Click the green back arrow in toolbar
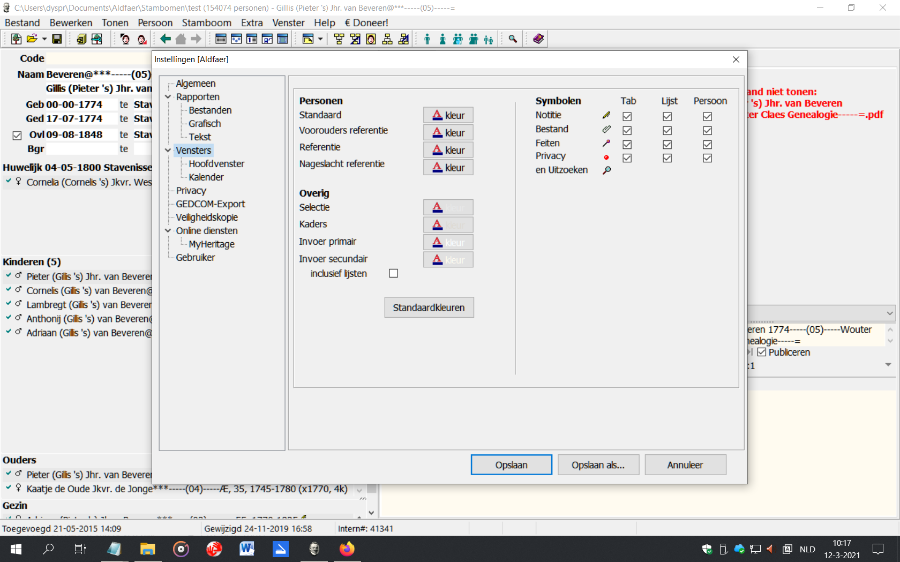900x562 pixels. click(165, 39)
